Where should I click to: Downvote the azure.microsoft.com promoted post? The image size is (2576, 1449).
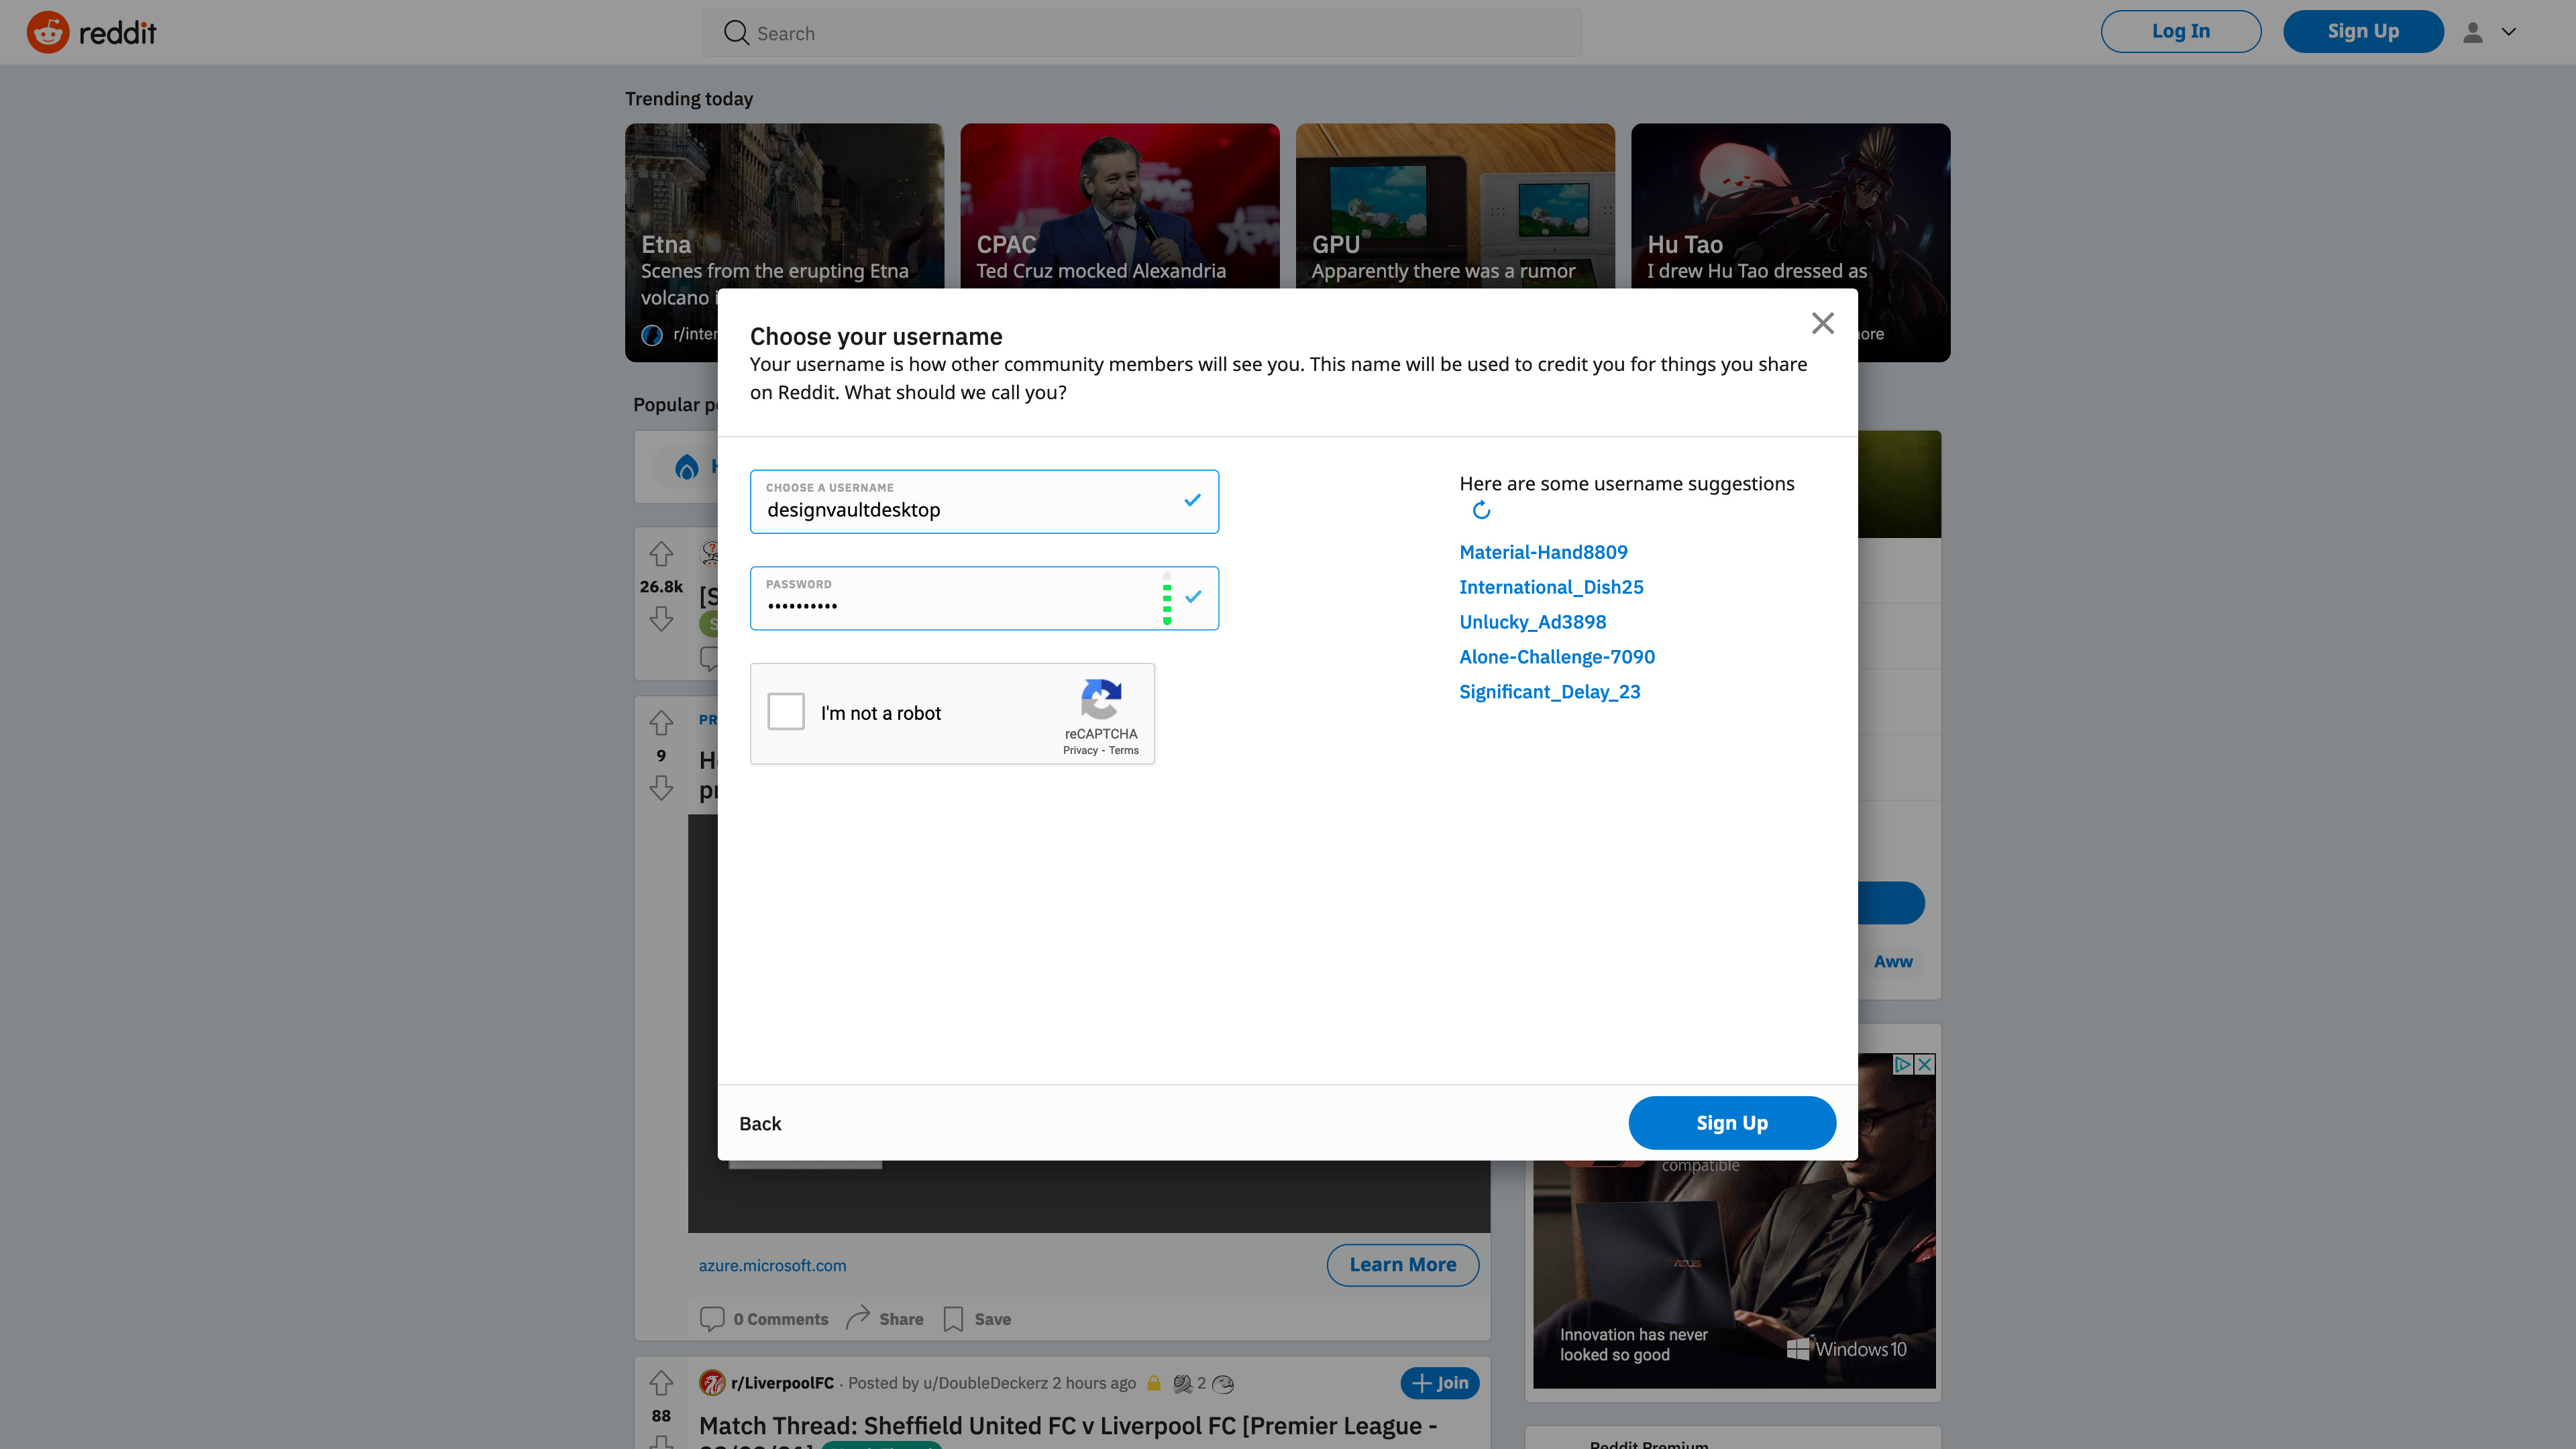[661, 789]
